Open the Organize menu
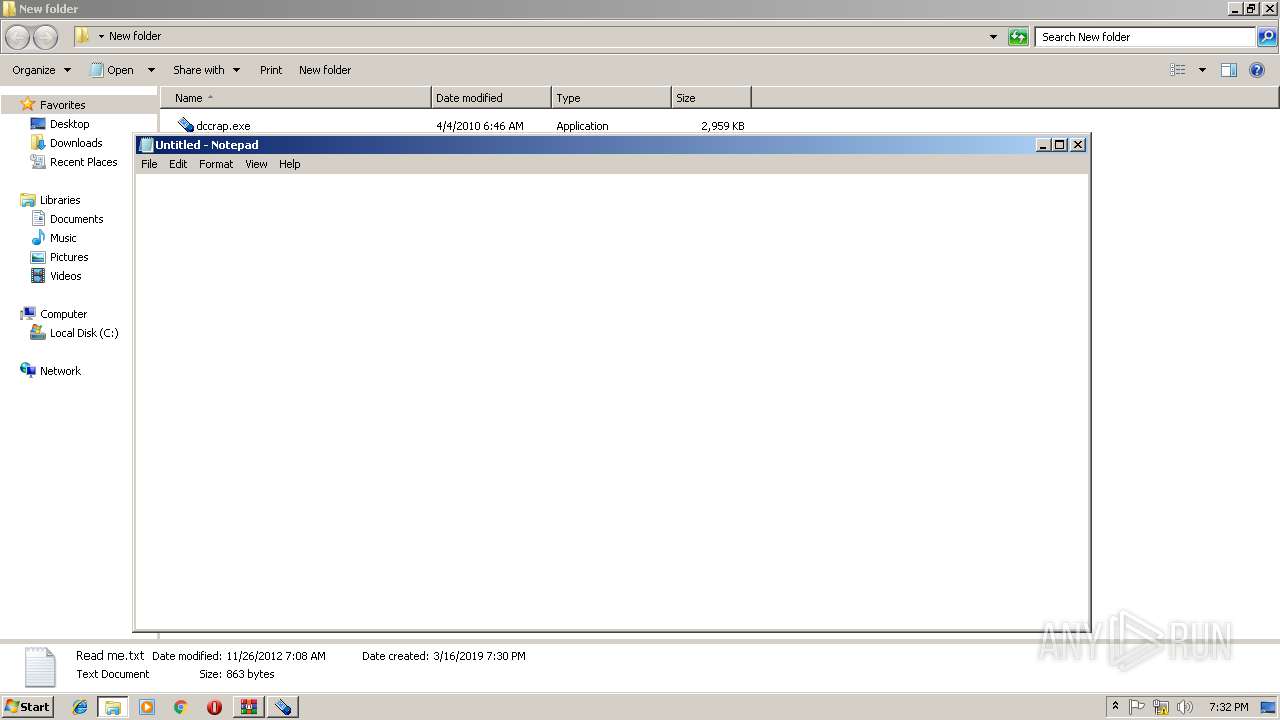This screenshot has width=1280, height=720. click(41, 70)
